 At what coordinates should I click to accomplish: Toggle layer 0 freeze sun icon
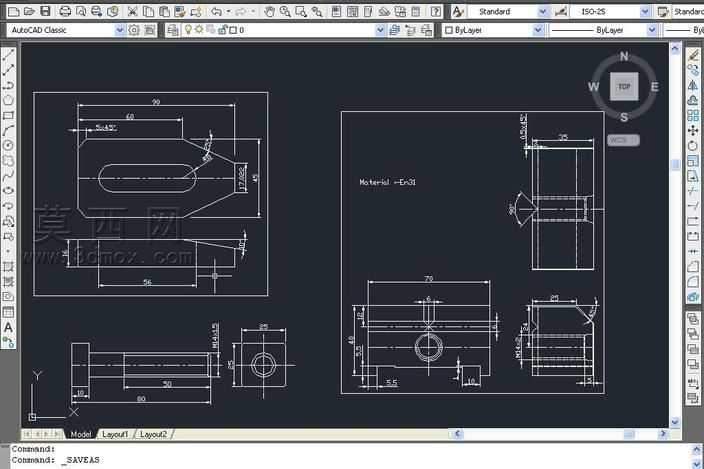pos(199,30)
